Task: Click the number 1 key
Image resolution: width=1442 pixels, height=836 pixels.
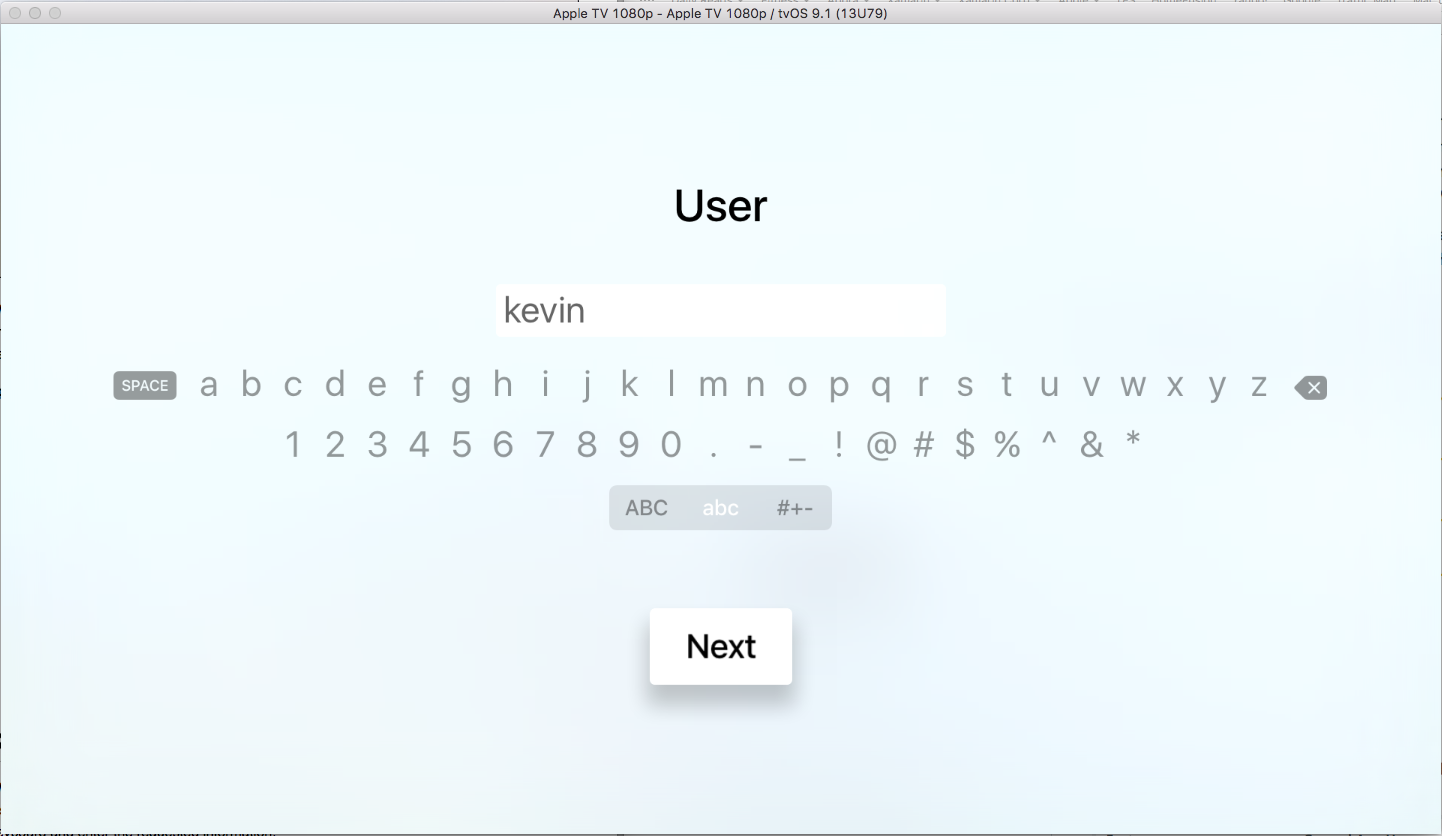Action: tap(293, 443)
